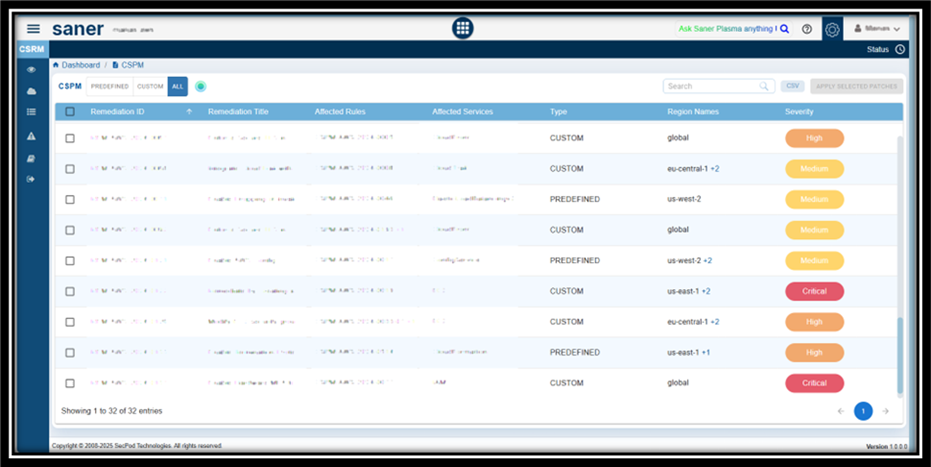Select the ALL filter tab
This screenshot has height=467, width=931.
click(x=178, y=86)
